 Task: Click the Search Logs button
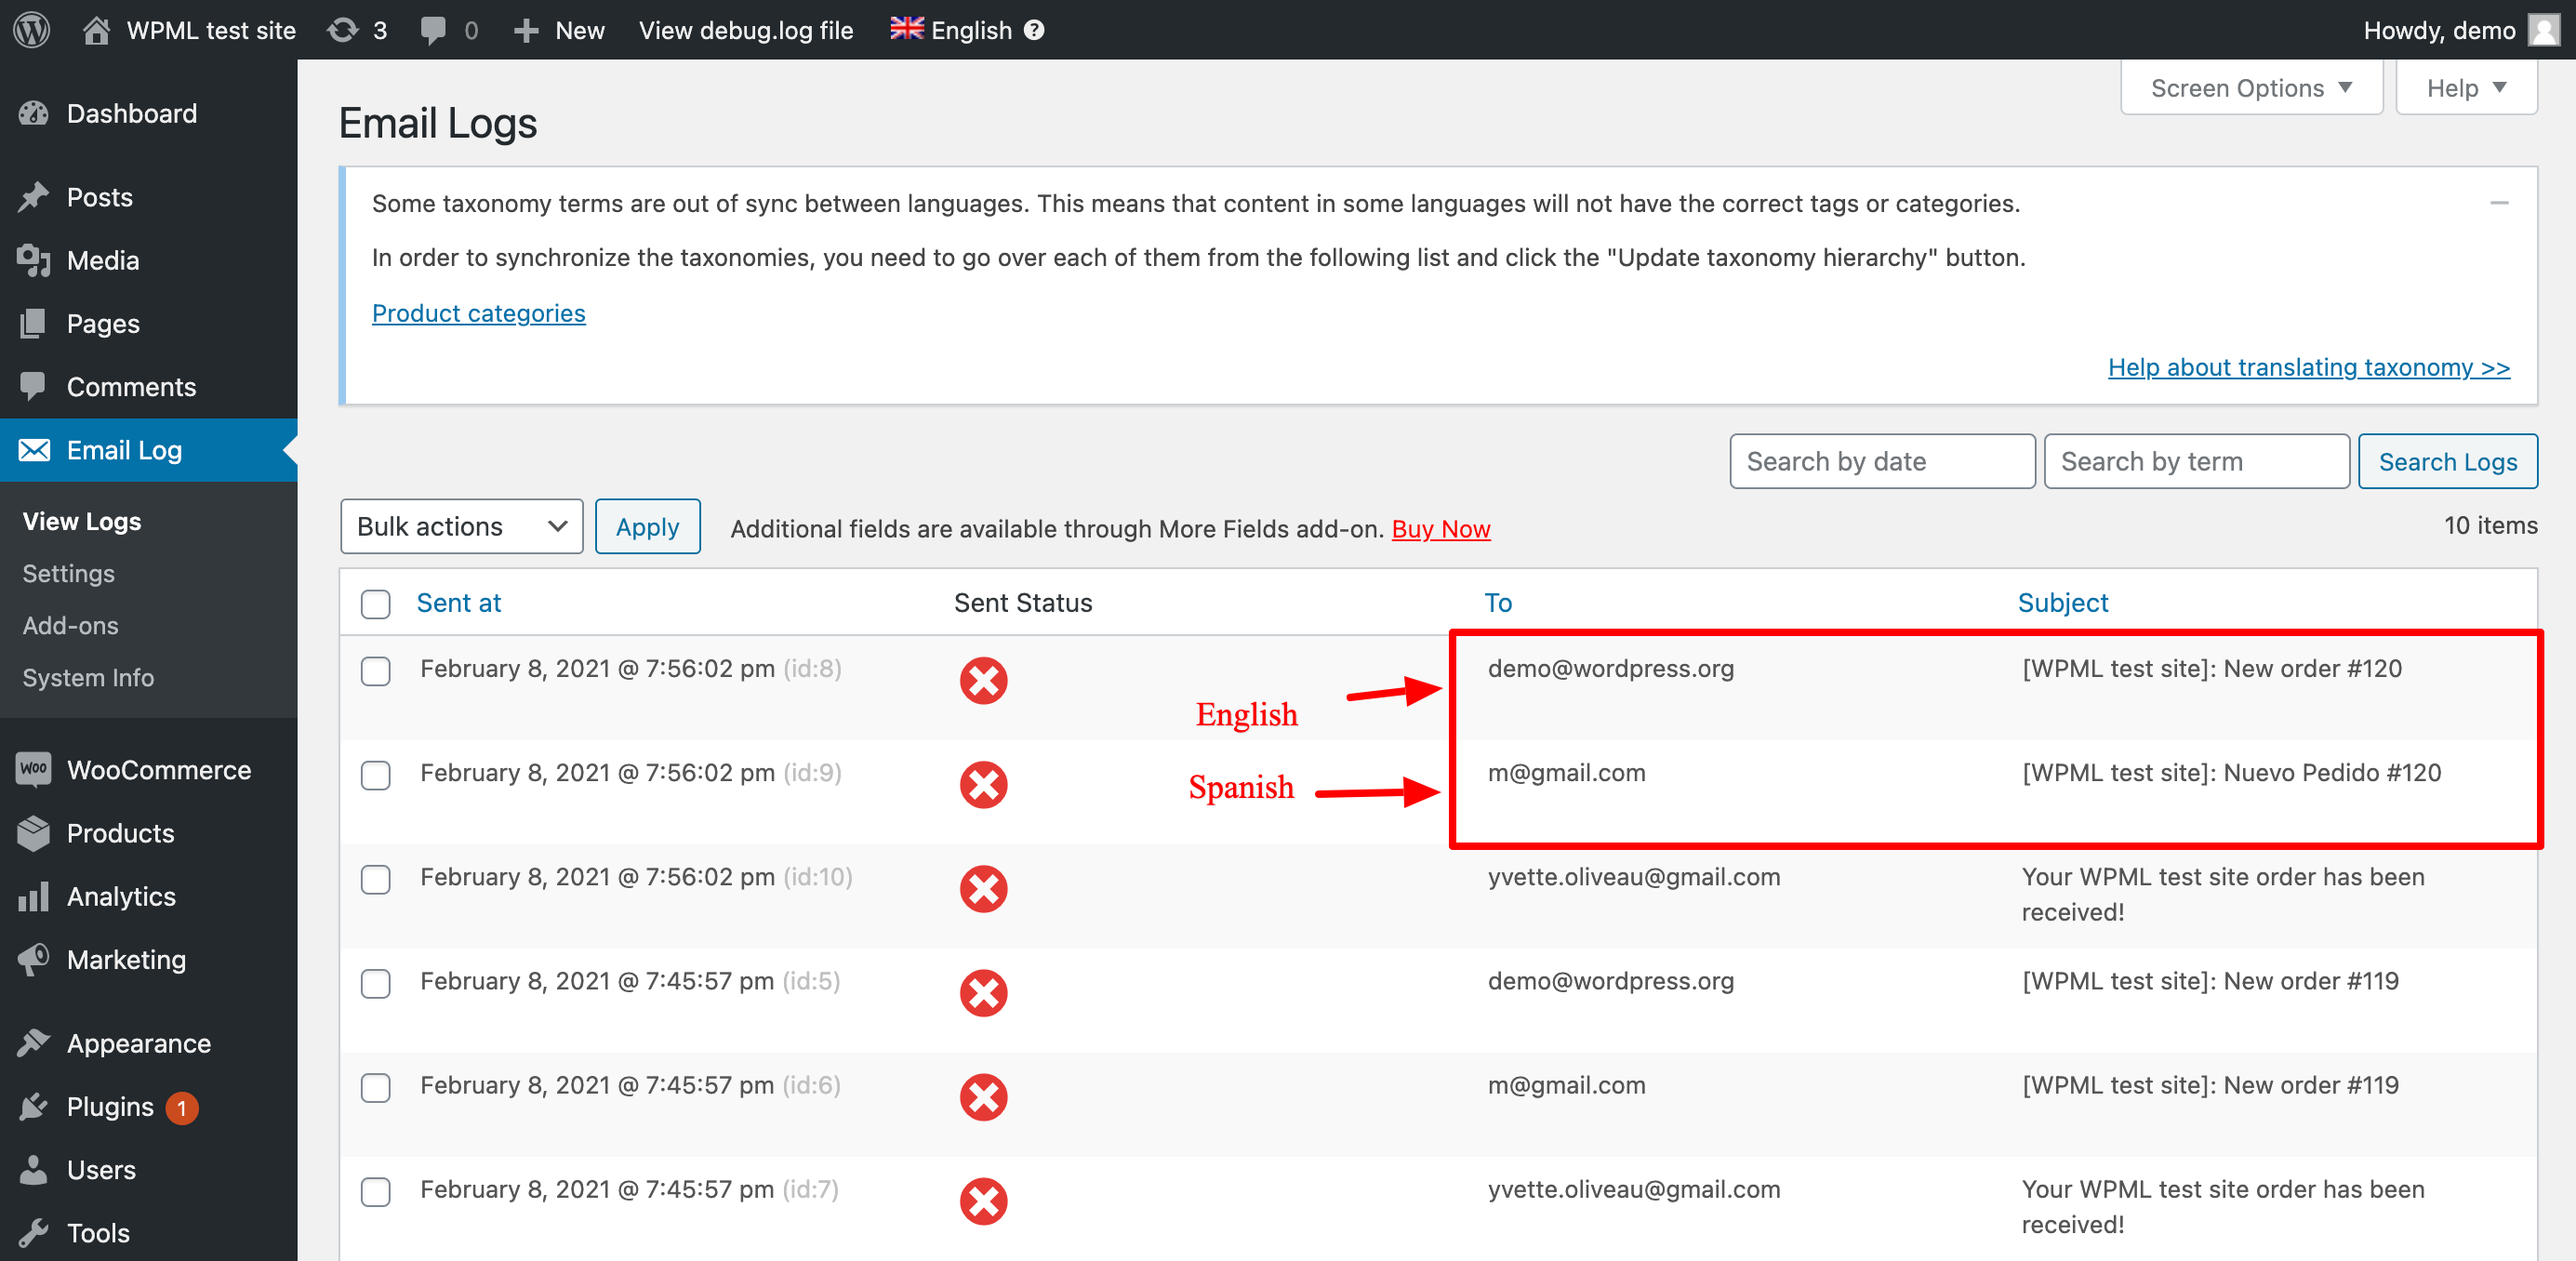coord(2446,462)
